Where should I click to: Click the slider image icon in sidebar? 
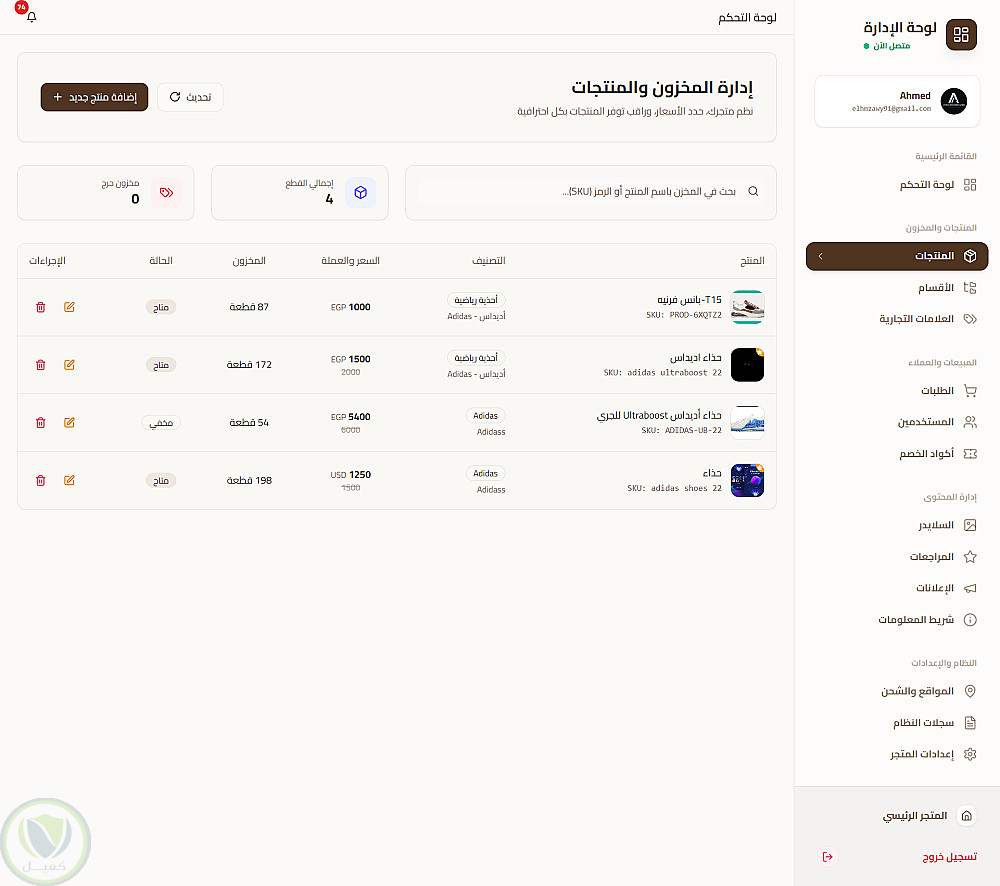(x=970, y=525)
